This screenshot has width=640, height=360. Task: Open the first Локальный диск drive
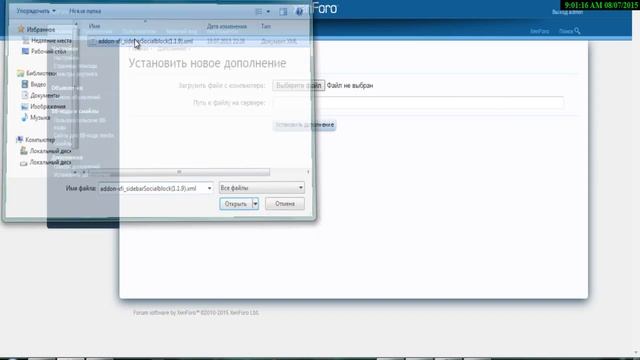46,151
